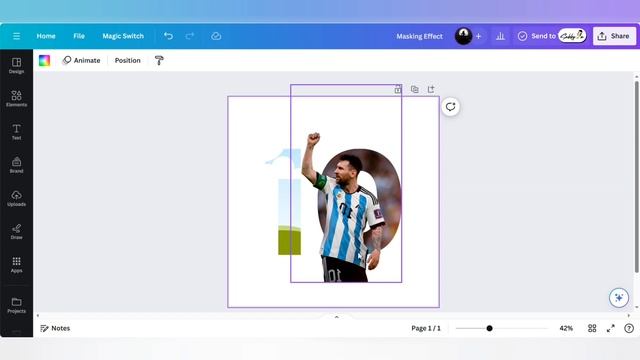640x360 pixels.
Task: Open grid view of pages
Action: [592, 328]
